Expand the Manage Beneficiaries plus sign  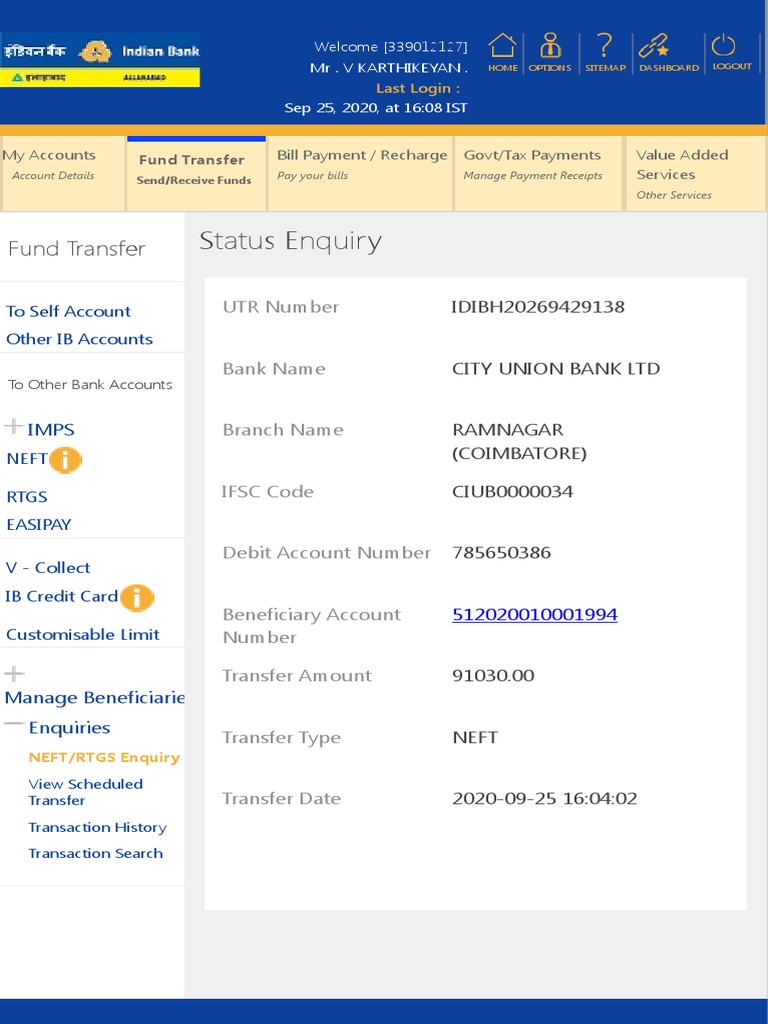click(x=14, y=673)
